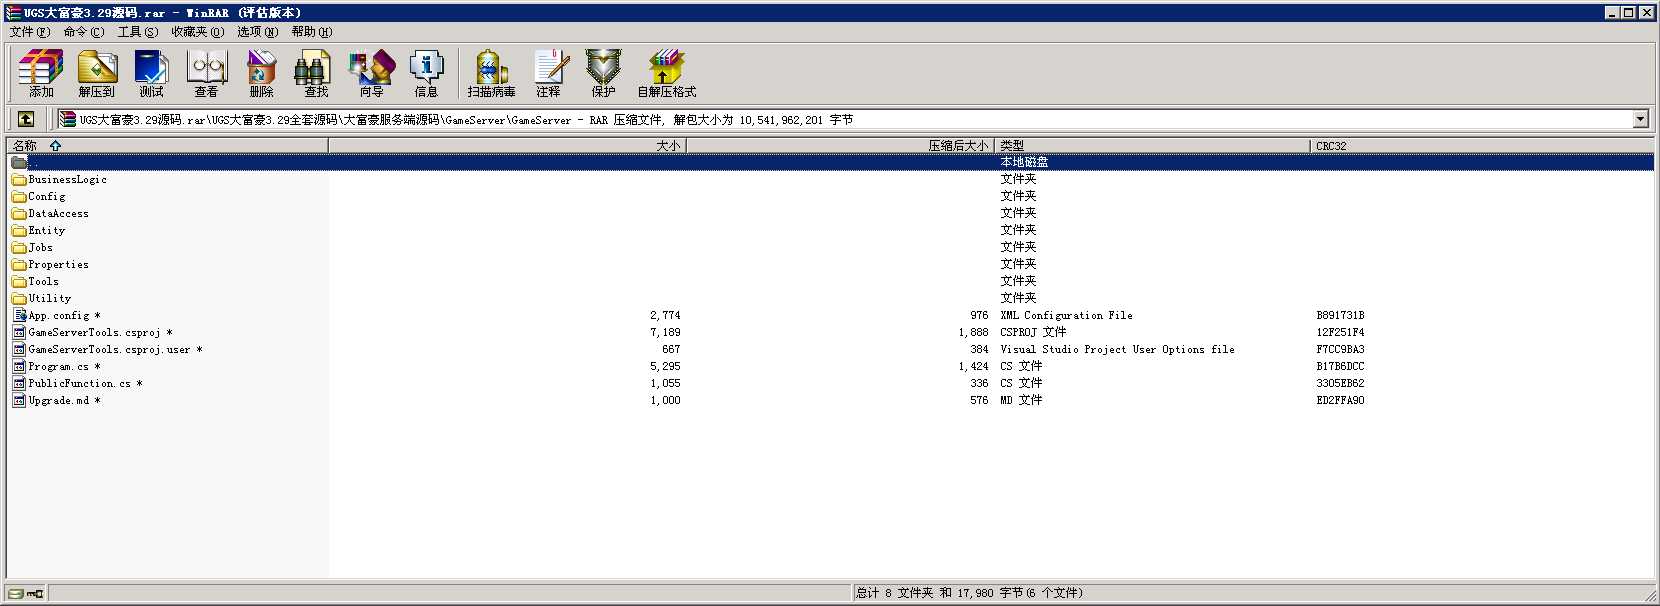1660x606 pixels.
Task: Click the window resize grip corner
Action: click(1648, 594)
